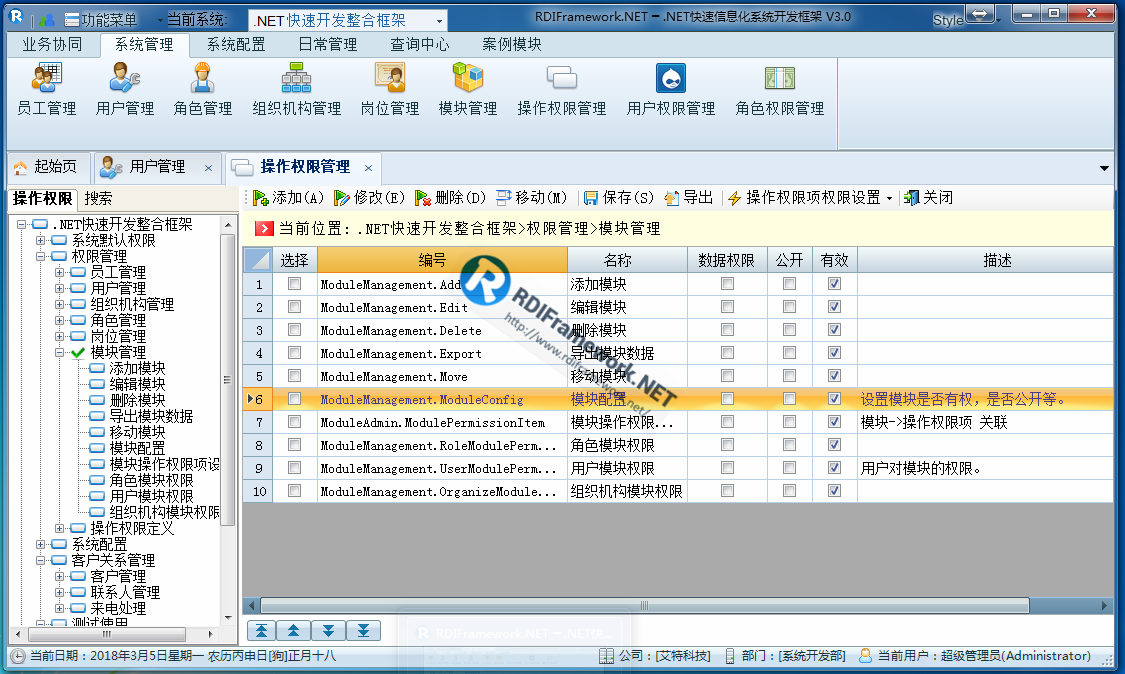Open the 当前系统 combo box dropdown
Viewport: 1125px width, 674px height.
pos(439,20)
